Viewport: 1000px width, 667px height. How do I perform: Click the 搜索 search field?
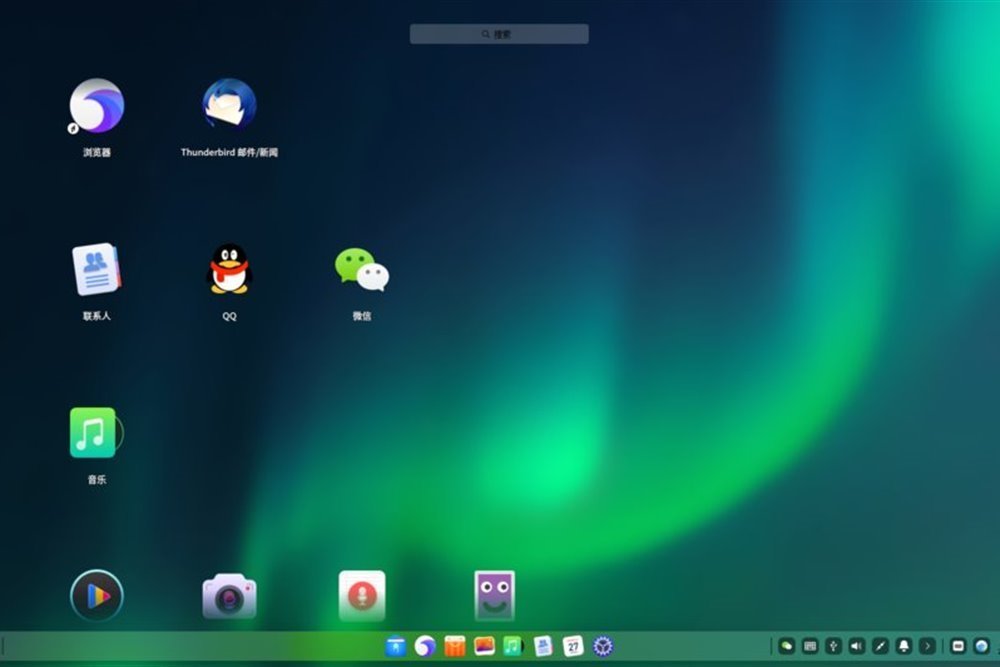(499, 34)
